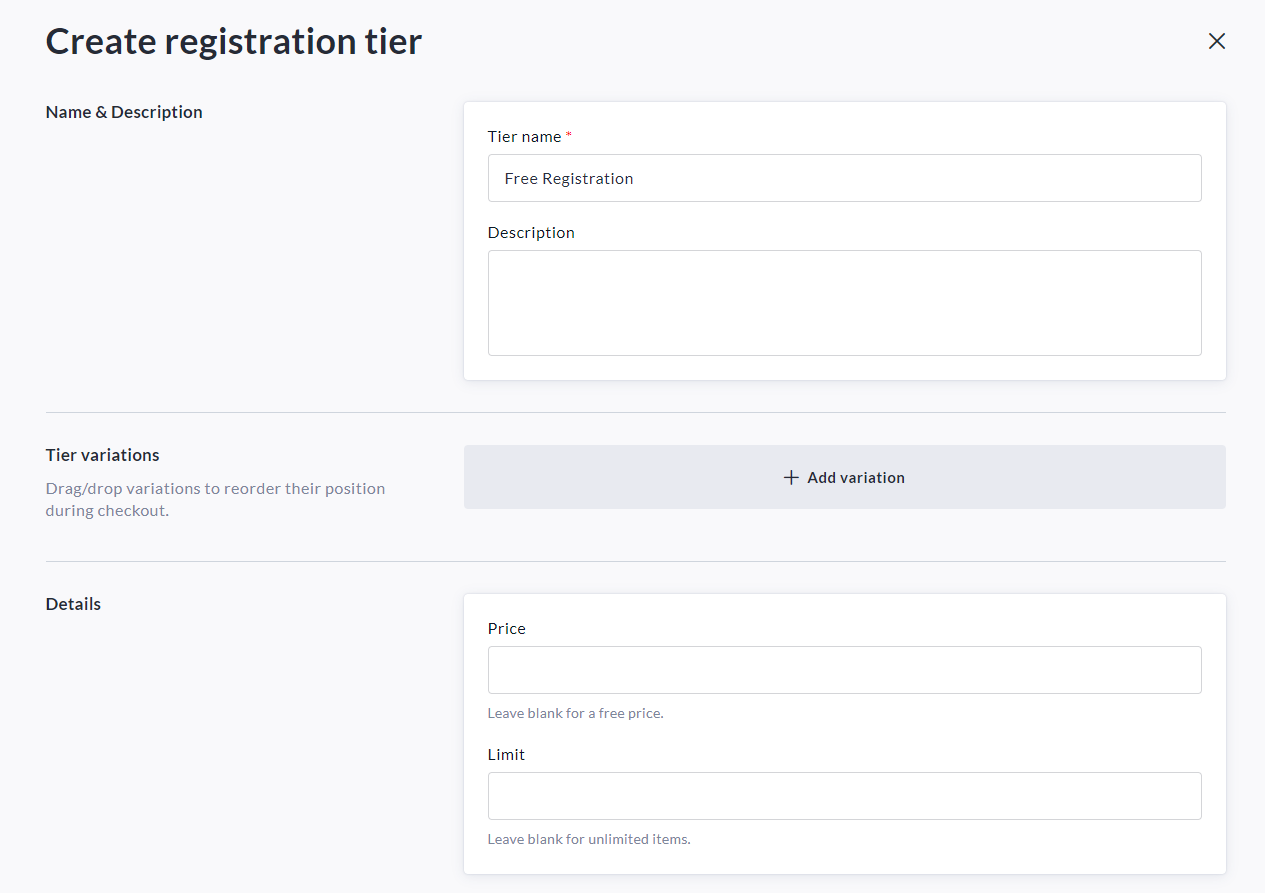Click the Tier name field label
This screenshot has width=1265, height=893.
524,136
